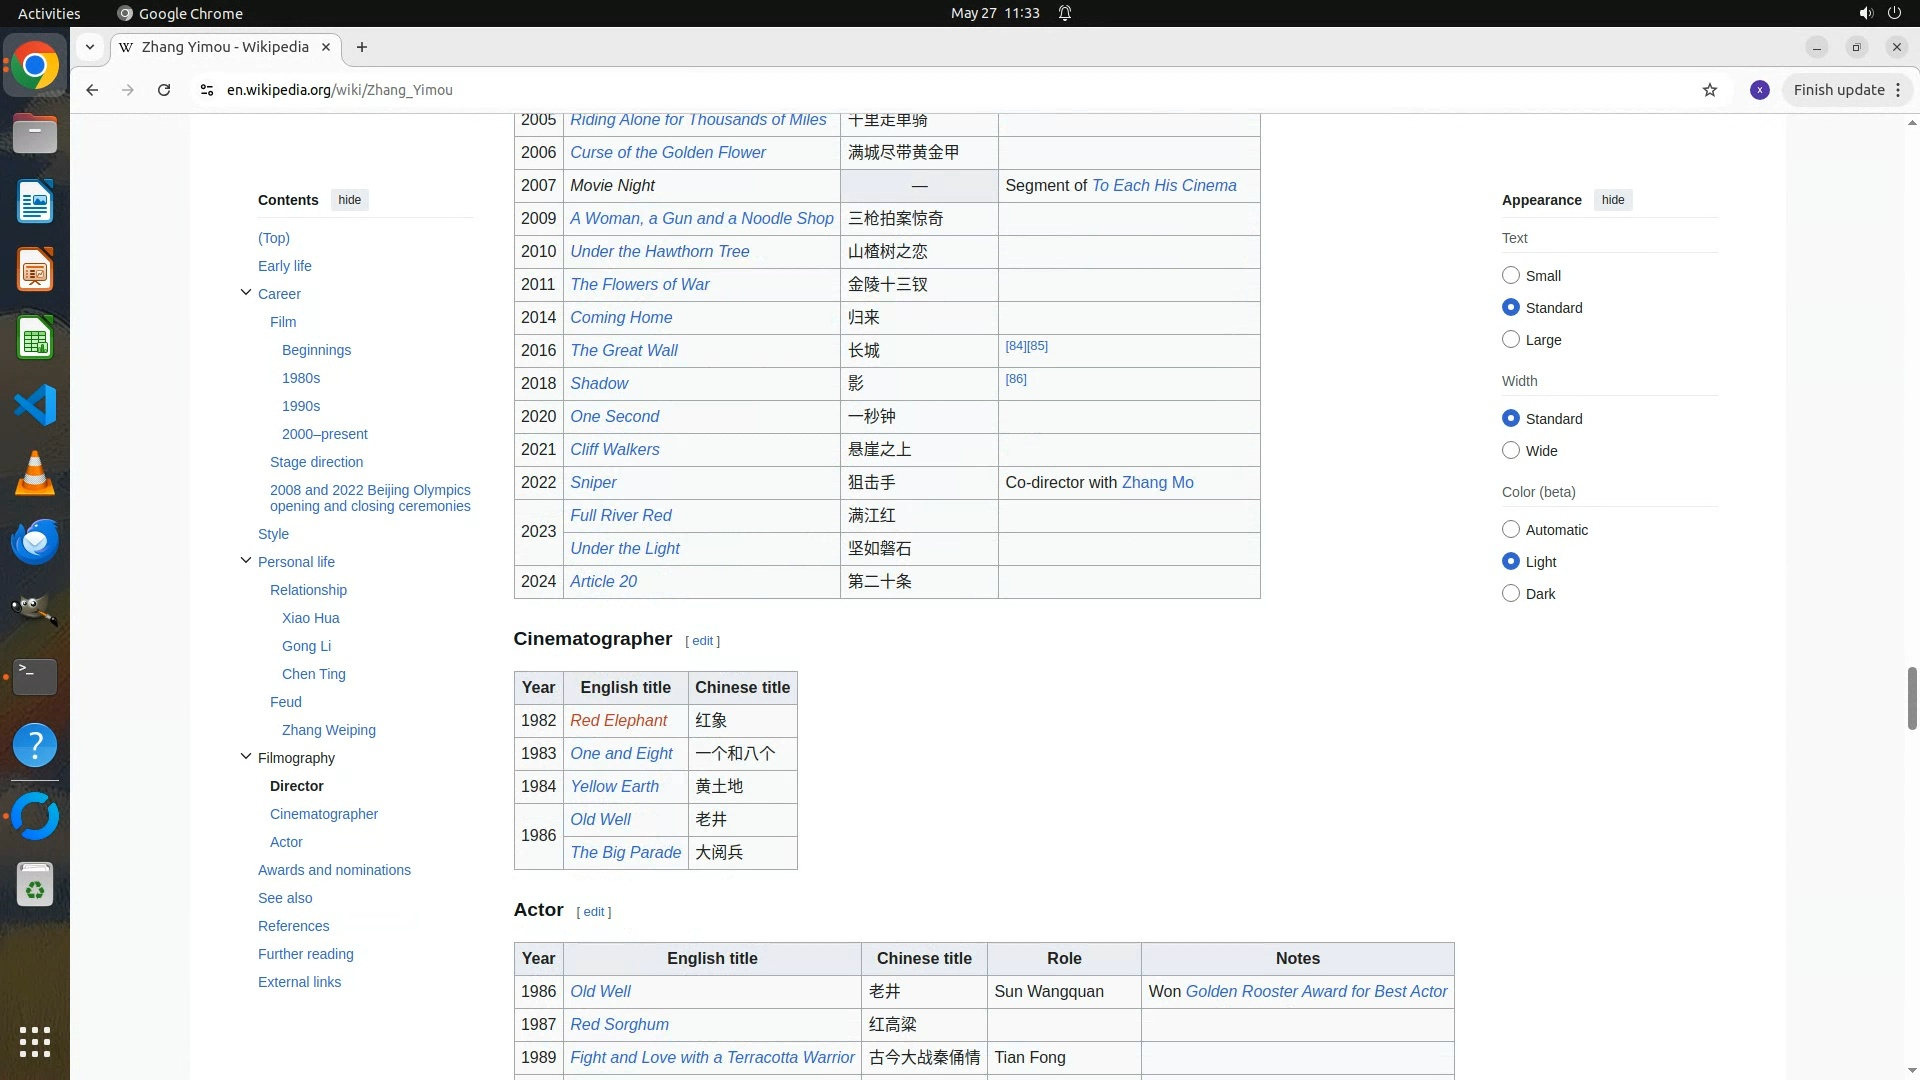Jump to the Awards and nominations section

point(334,870)
